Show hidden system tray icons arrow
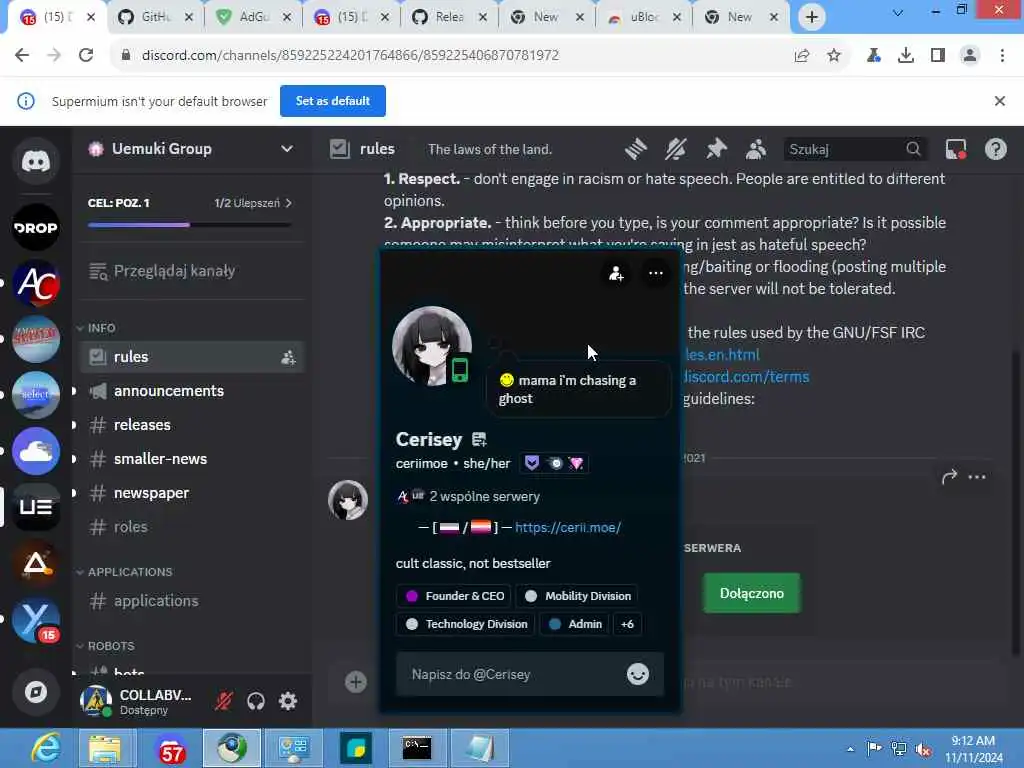Screen dimensions: 1024x768 click(850, 748)
